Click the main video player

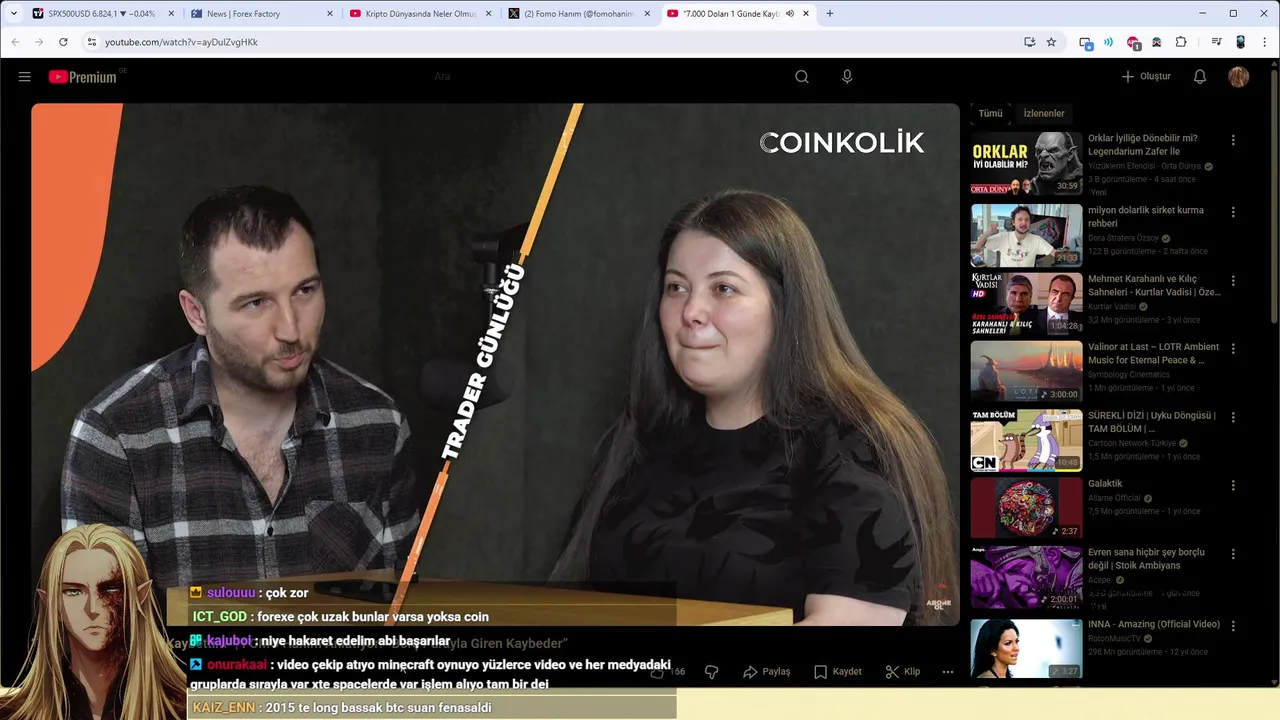point(495,365)
